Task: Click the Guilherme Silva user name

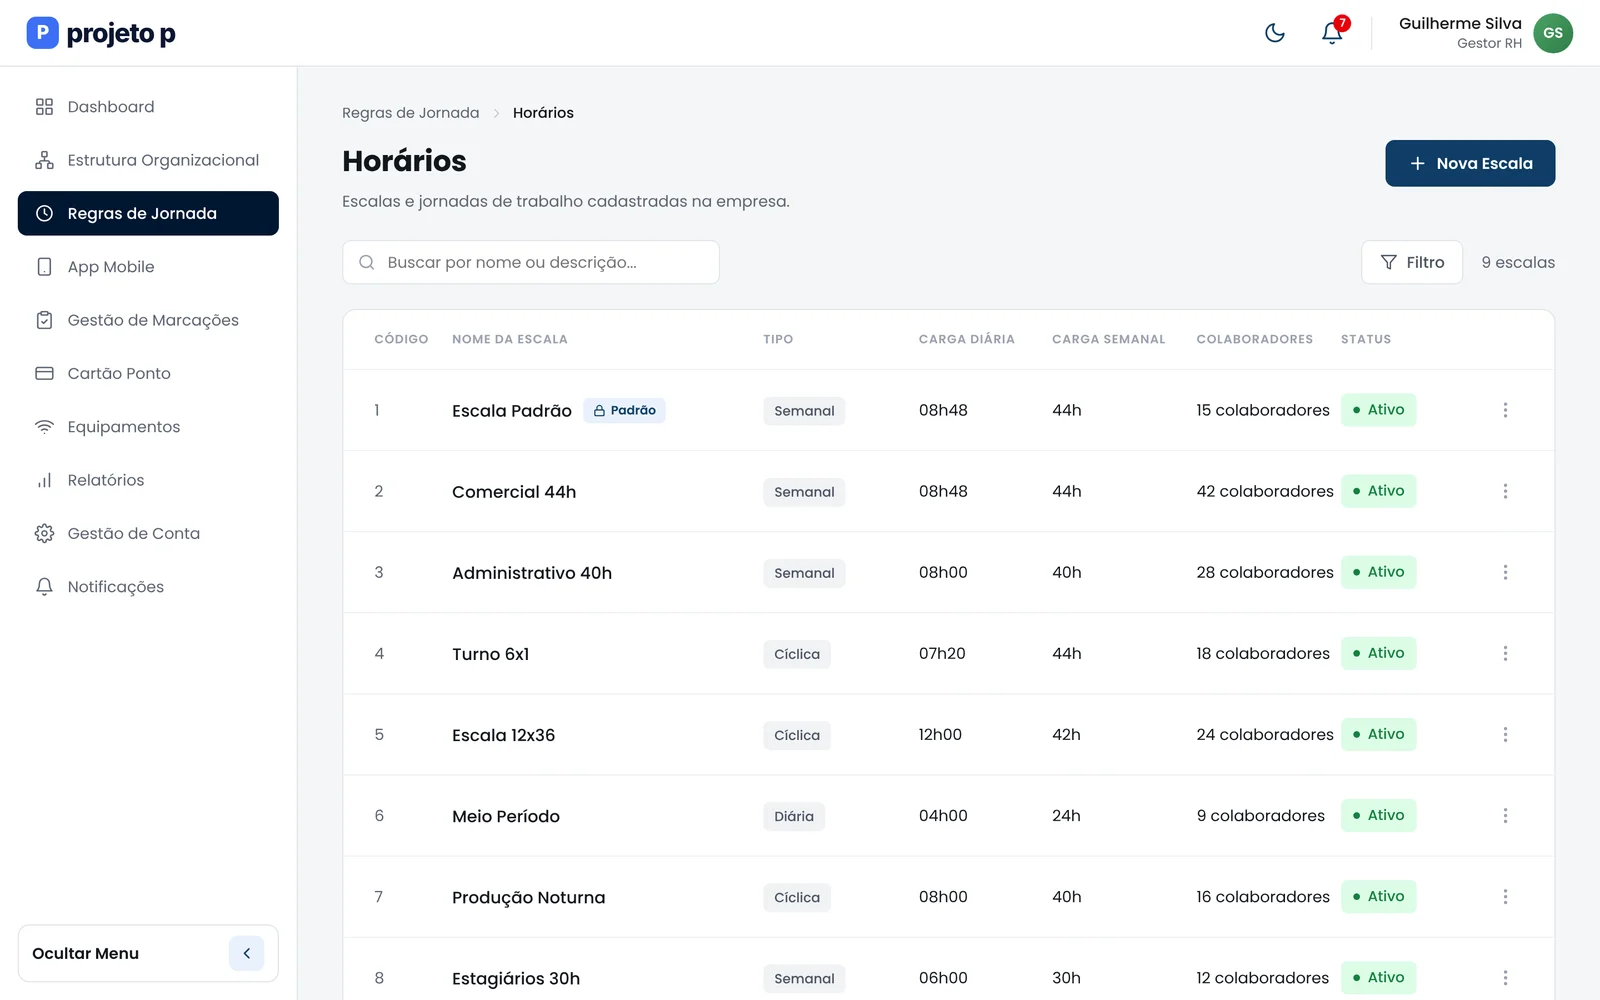Action: click(x=1460, y=23)
